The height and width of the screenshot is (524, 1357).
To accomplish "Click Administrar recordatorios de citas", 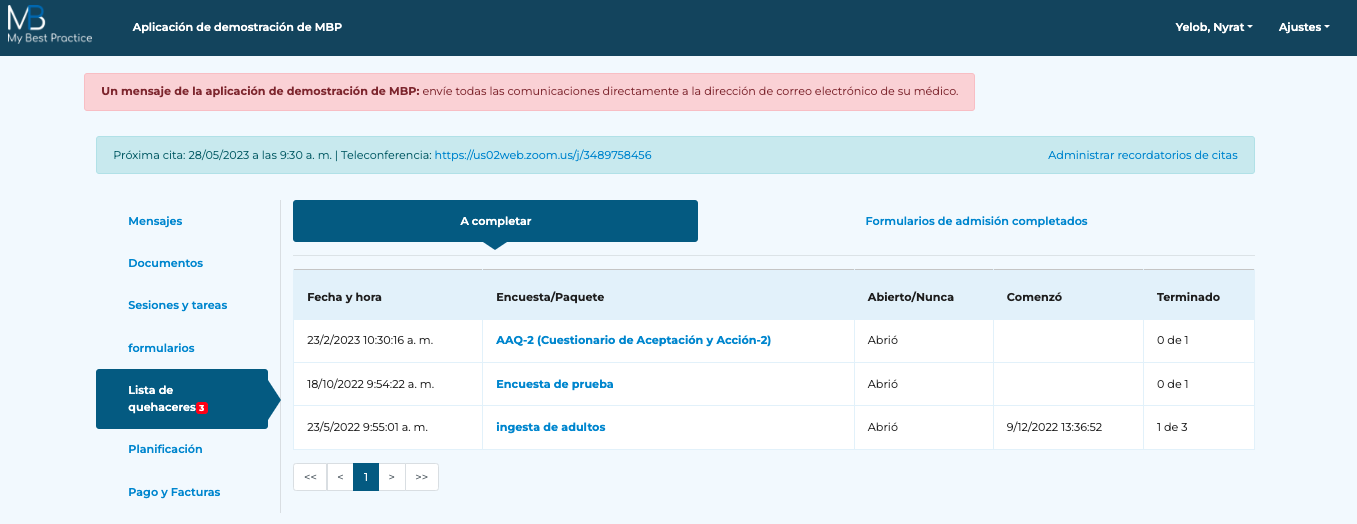I will point(1142,155).
